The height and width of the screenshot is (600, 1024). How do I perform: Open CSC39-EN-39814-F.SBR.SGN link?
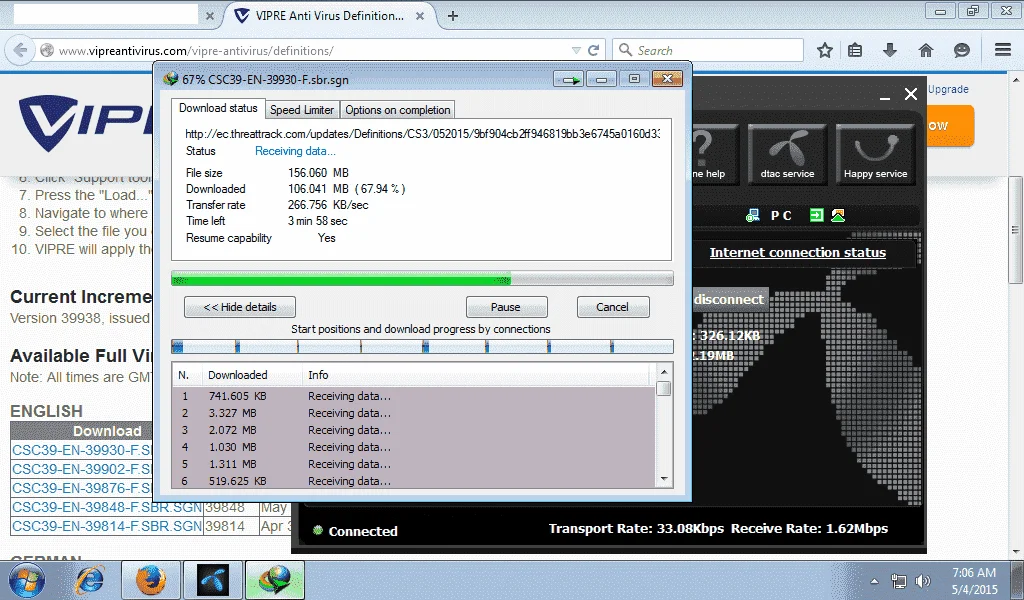[x=106, y=526]
